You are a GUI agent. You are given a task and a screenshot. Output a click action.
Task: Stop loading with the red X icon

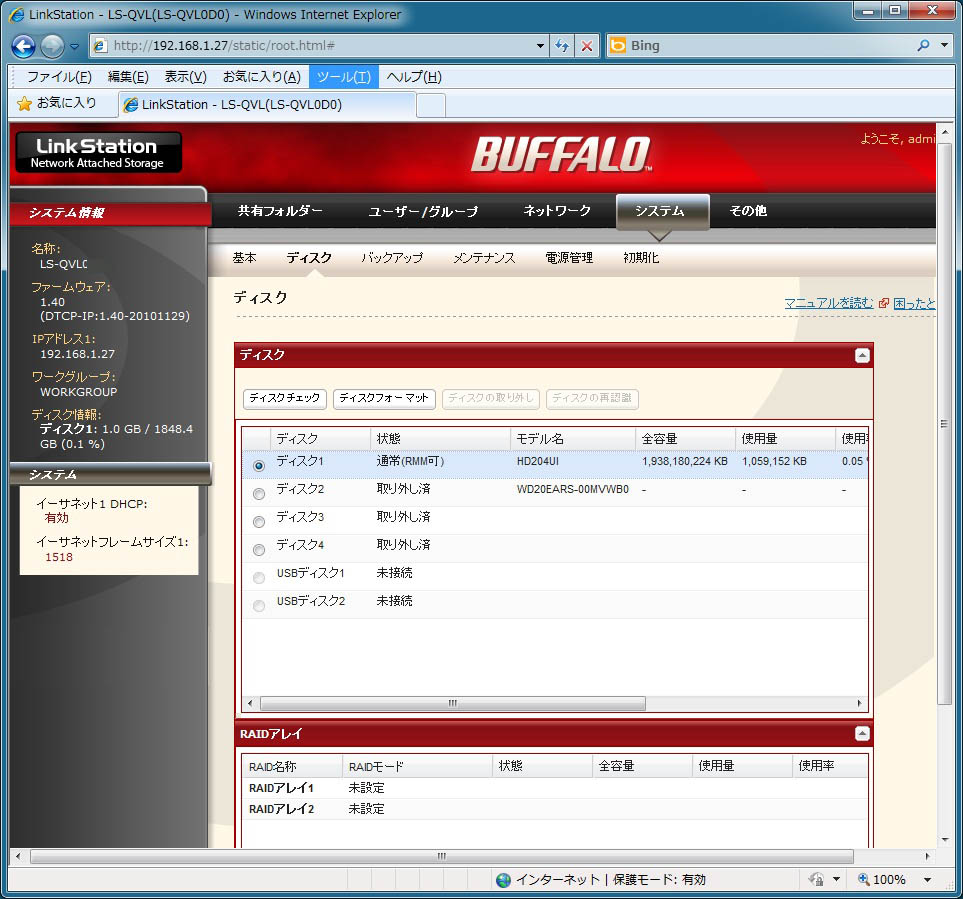[587, 45]
